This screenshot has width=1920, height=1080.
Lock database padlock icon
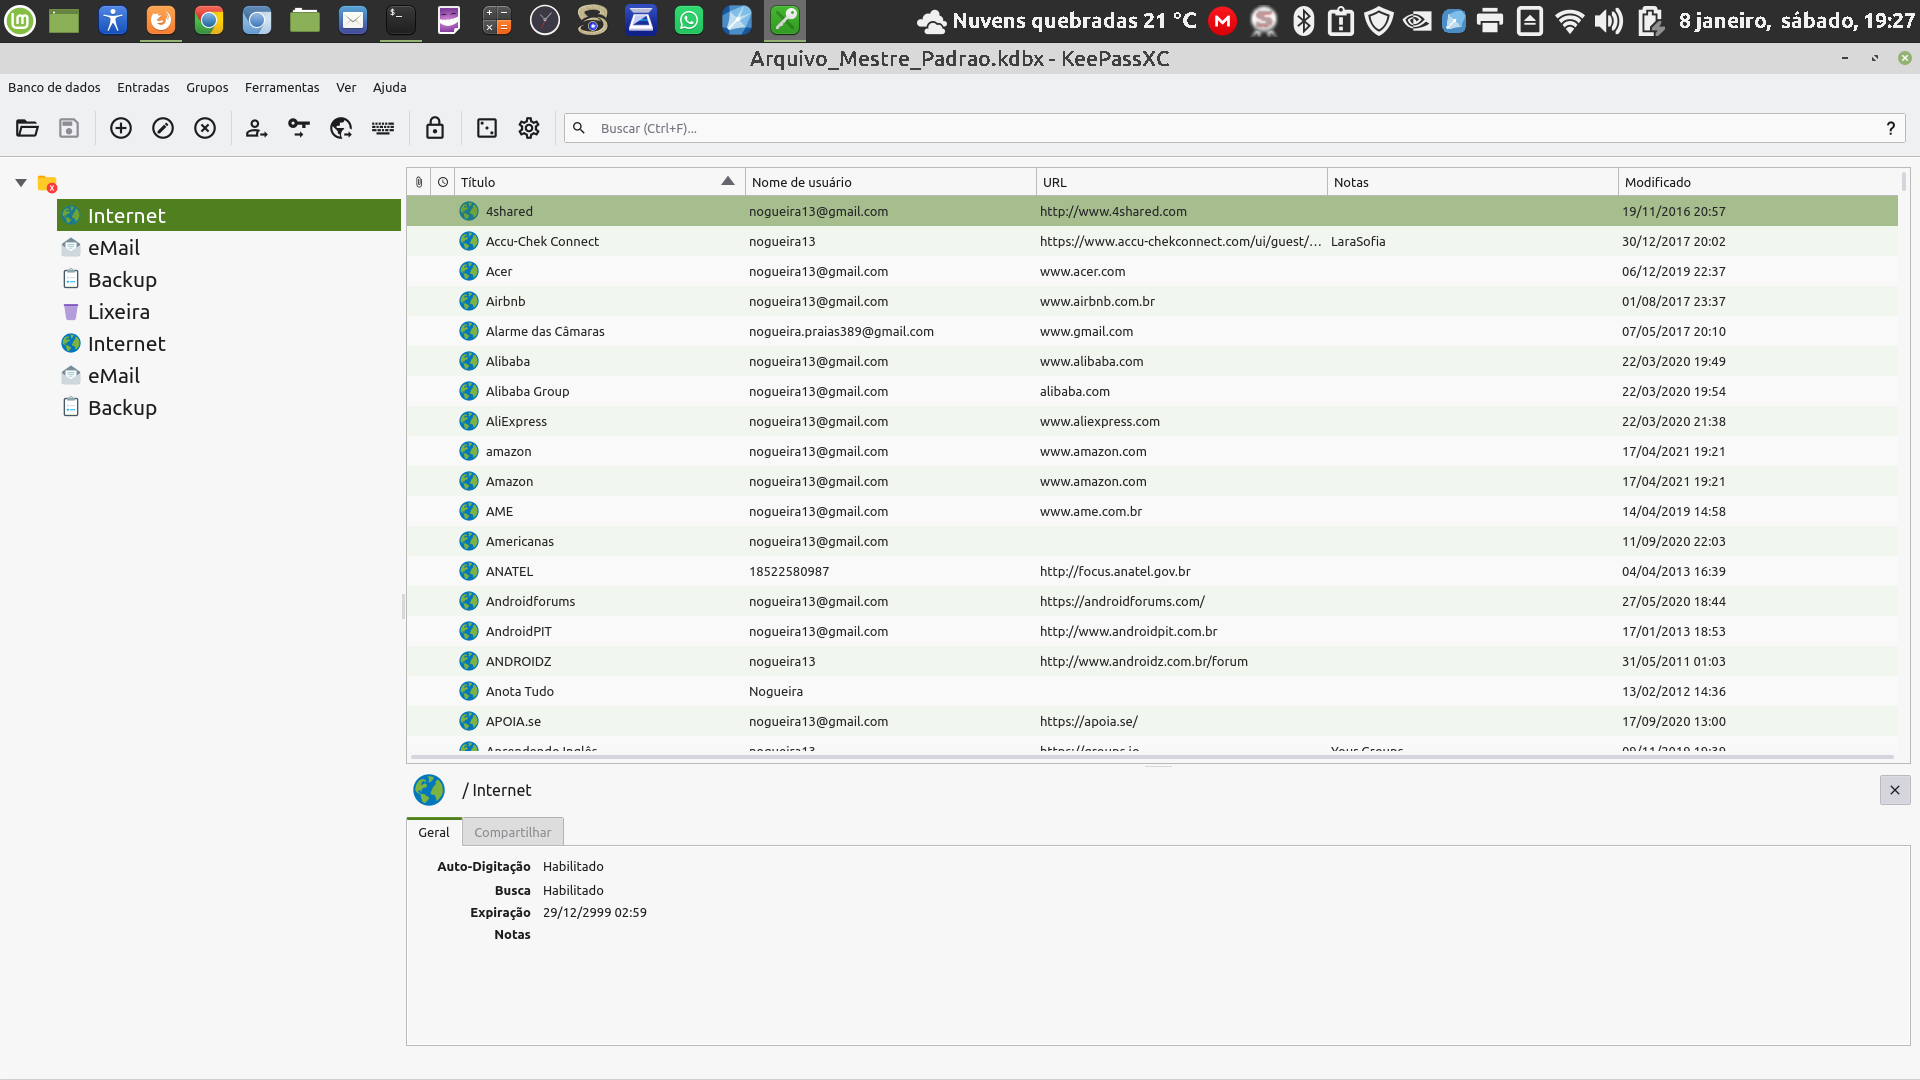pos(435,128)
